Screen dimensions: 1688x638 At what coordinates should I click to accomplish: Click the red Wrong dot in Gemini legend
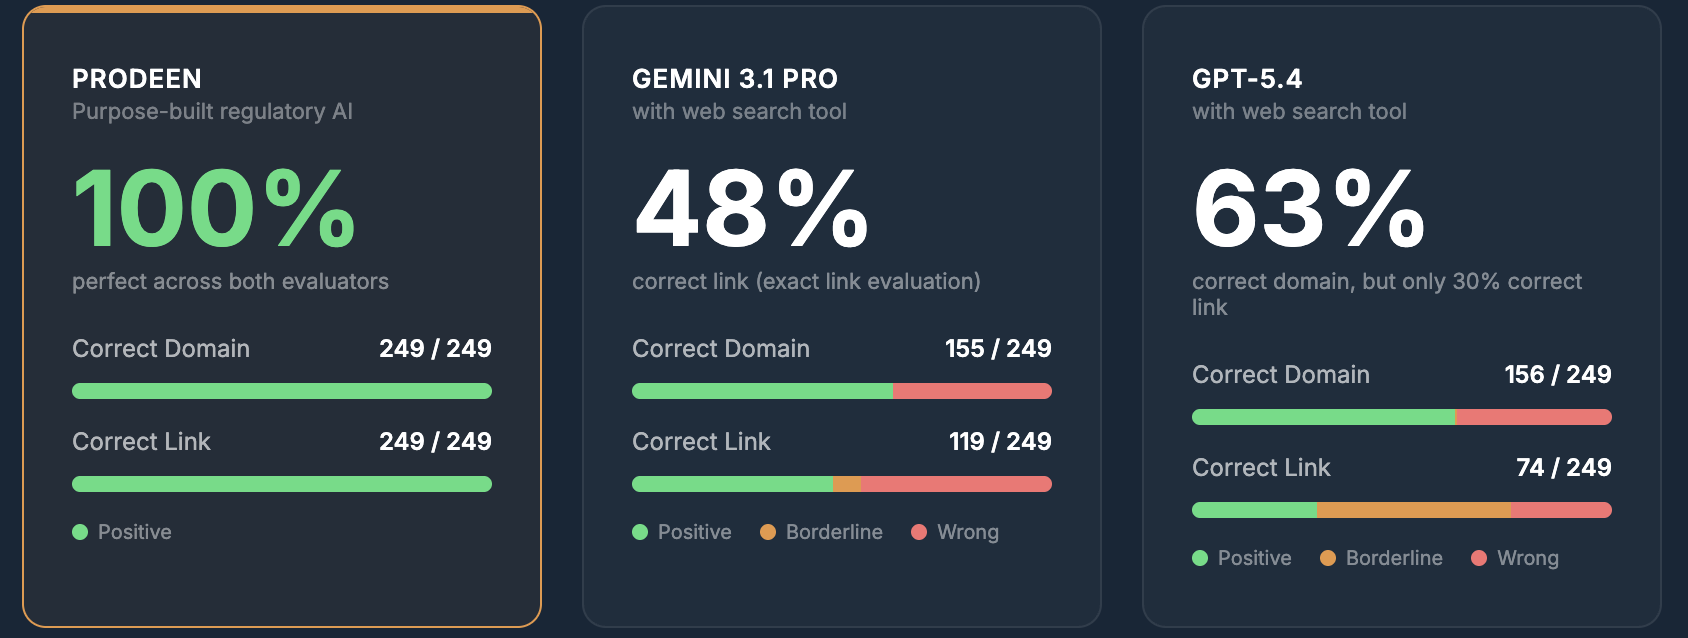919,532
